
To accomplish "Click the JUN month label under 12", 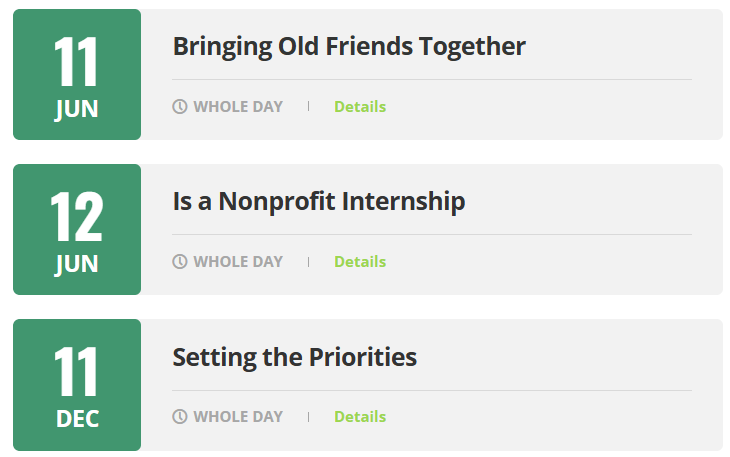I will [x=77, y=264].
